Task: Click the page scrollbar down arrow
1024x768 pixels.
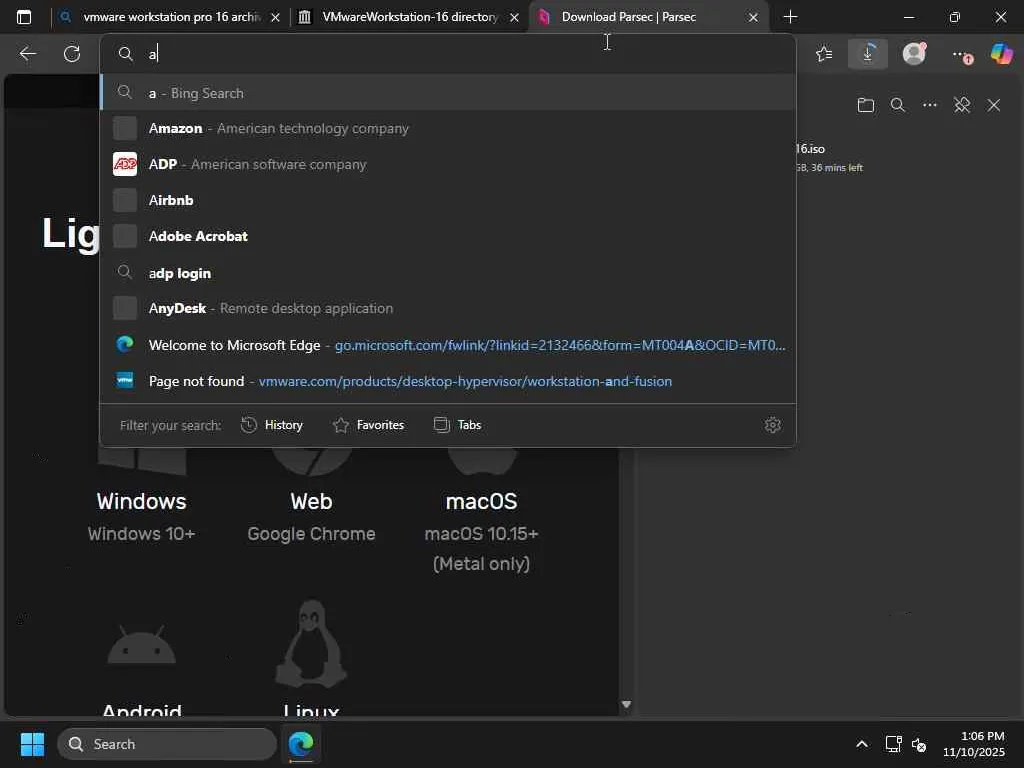Action: click(x=626, y=705)
